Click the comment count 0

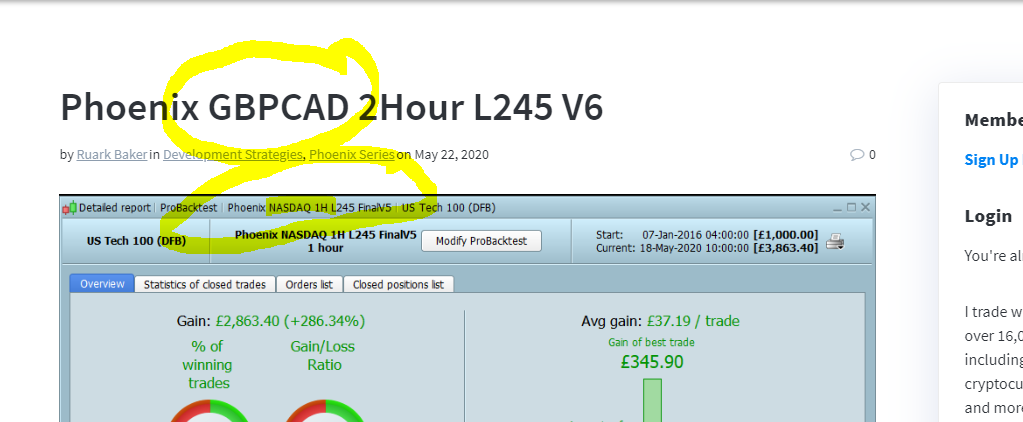[872, 155]
